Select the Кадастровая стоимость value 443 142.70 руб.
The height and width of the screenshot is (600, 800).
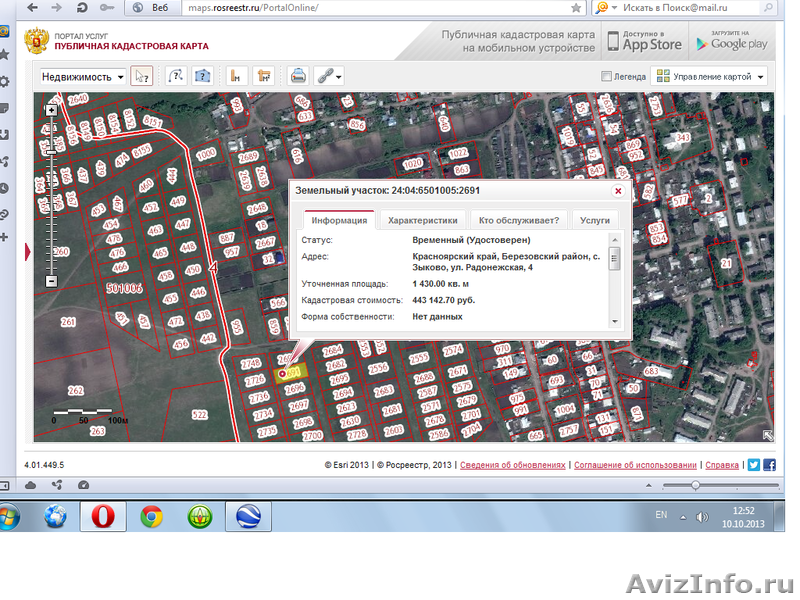tap(443, 300)
